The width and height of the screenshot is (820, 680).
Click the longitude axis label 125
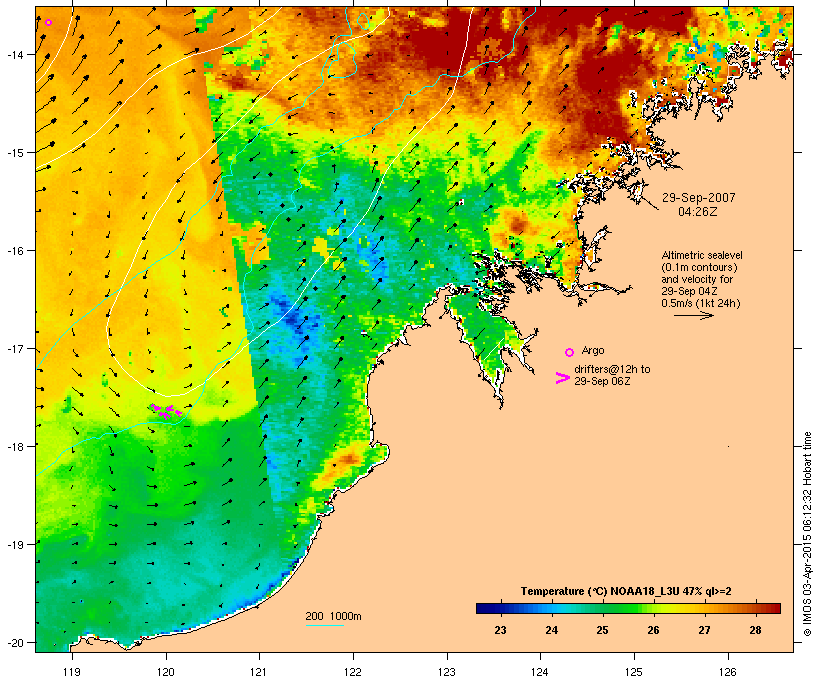634,672
